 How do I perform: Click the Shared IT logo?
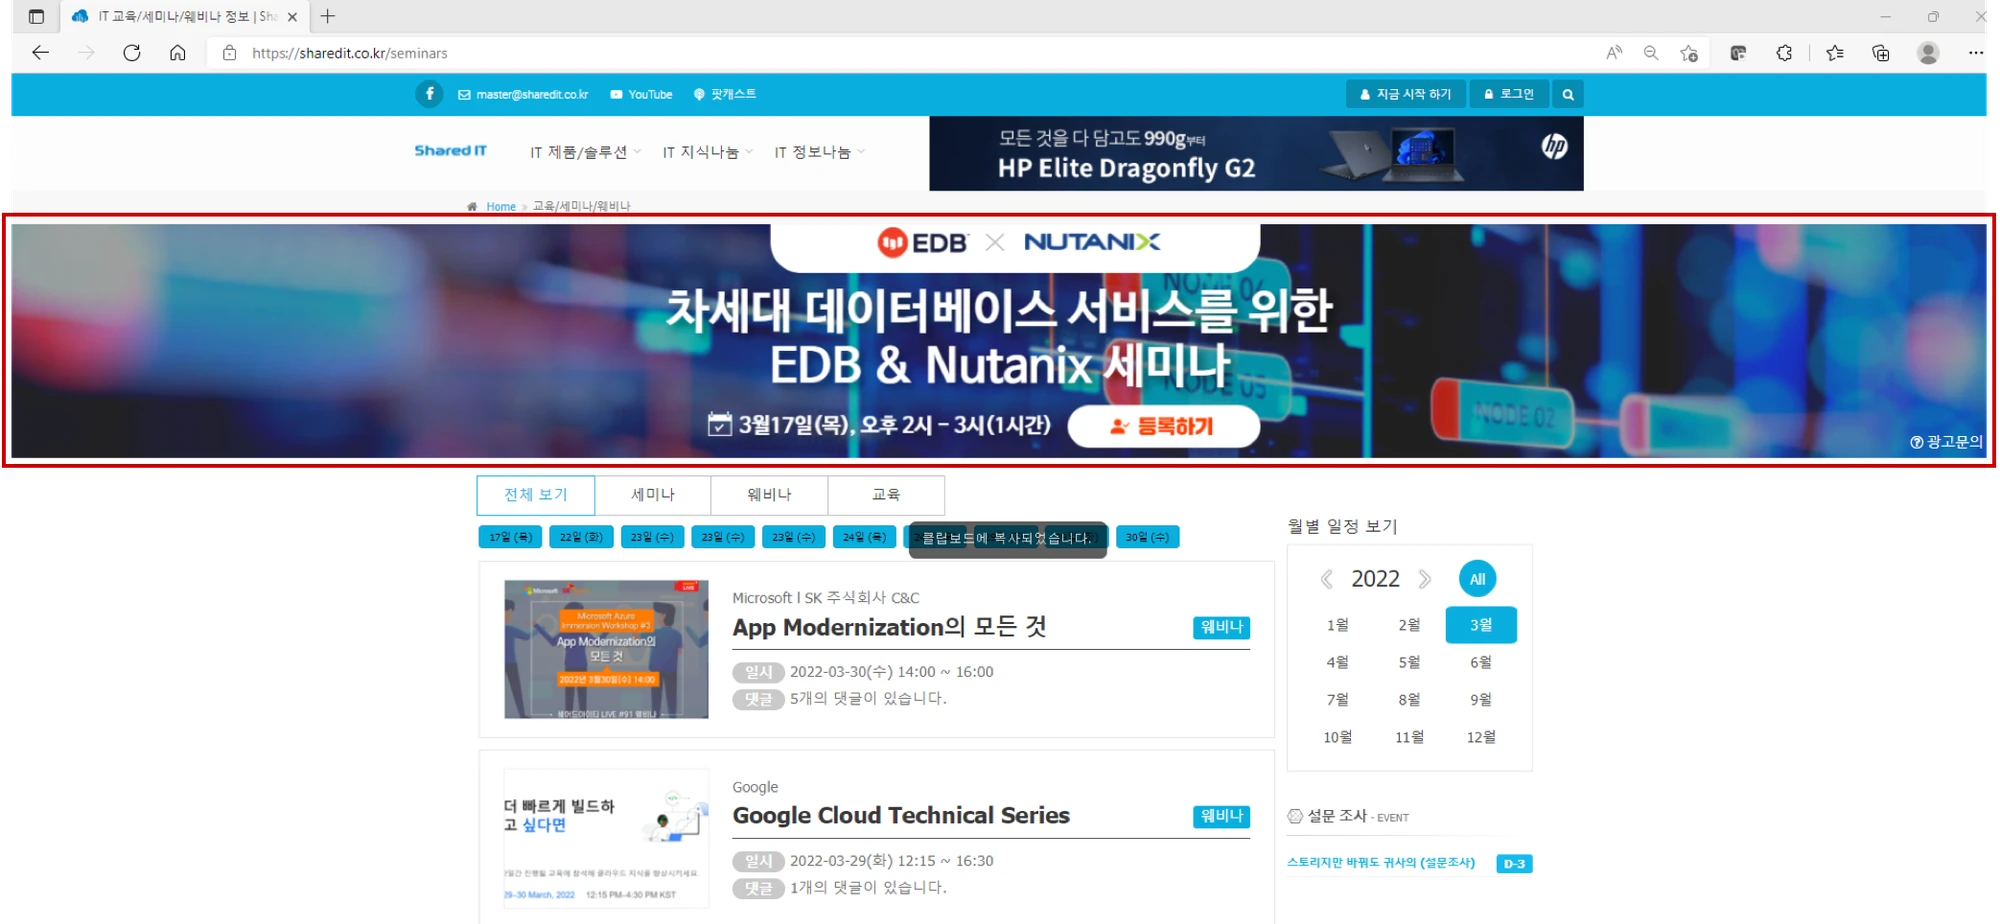pos(451,151)
